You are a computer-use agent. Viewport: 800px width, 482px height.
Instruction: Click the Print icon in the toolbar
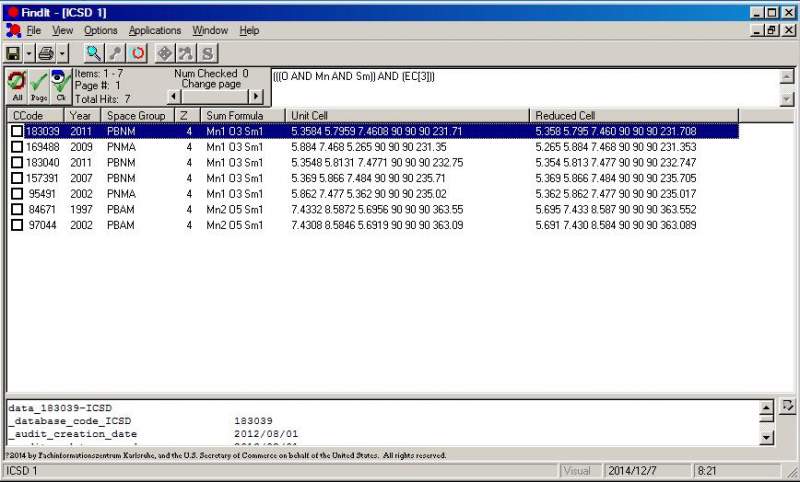(46, 53)
